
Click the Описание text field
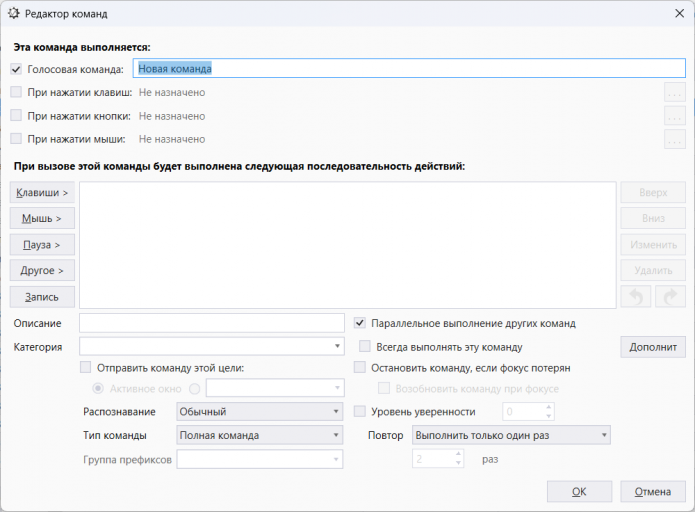(x=212, y=323)
